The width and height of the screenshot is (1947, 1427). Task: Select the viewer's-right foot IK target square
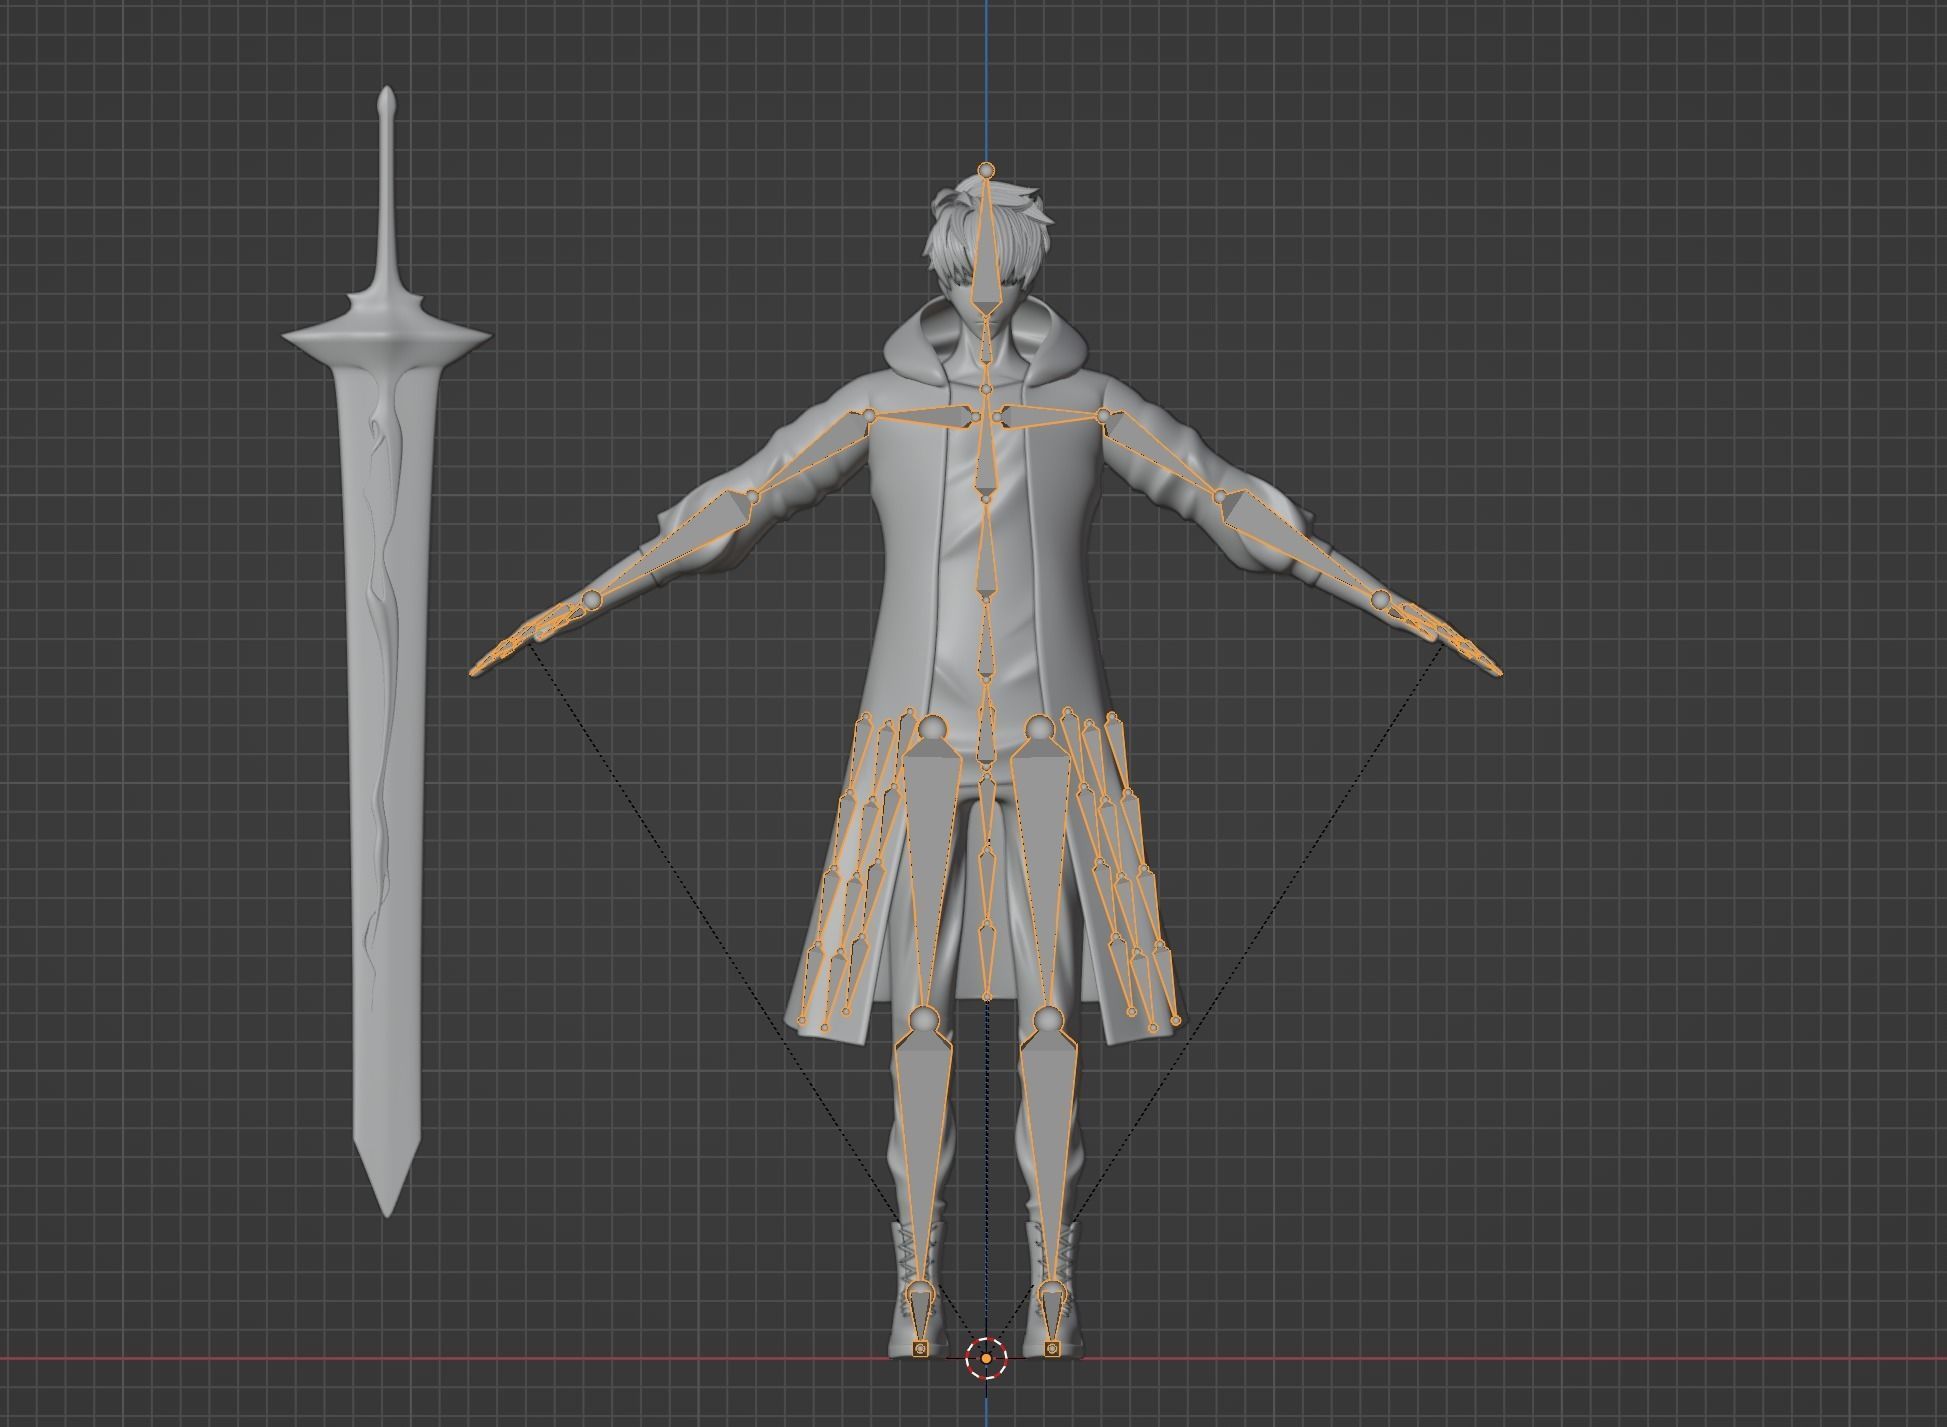coord(1053,1349)
